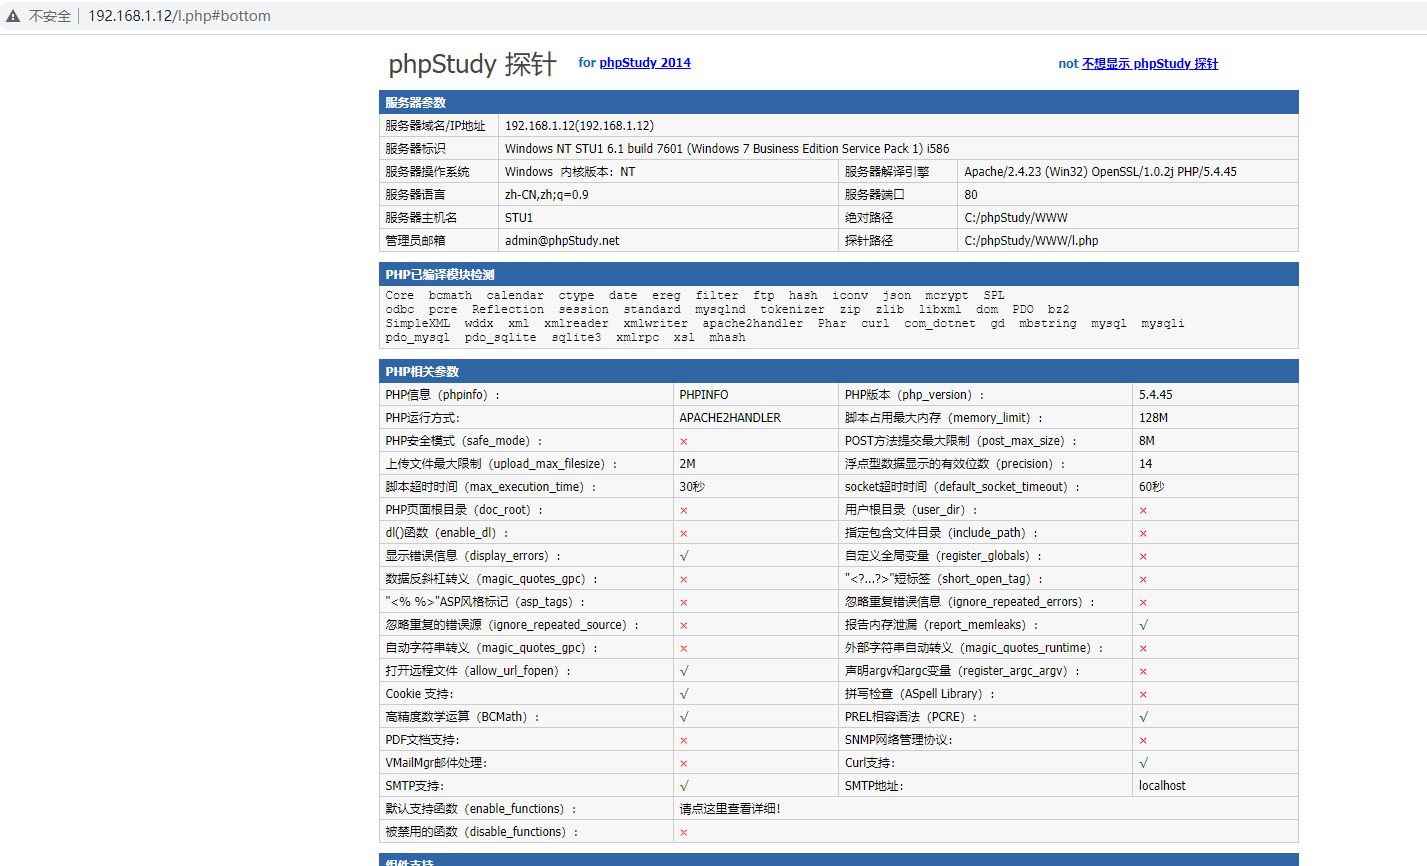The height and width of the screenshot is (866, 1427).
Task: Click the apache2handler module name
Action: 752,324
